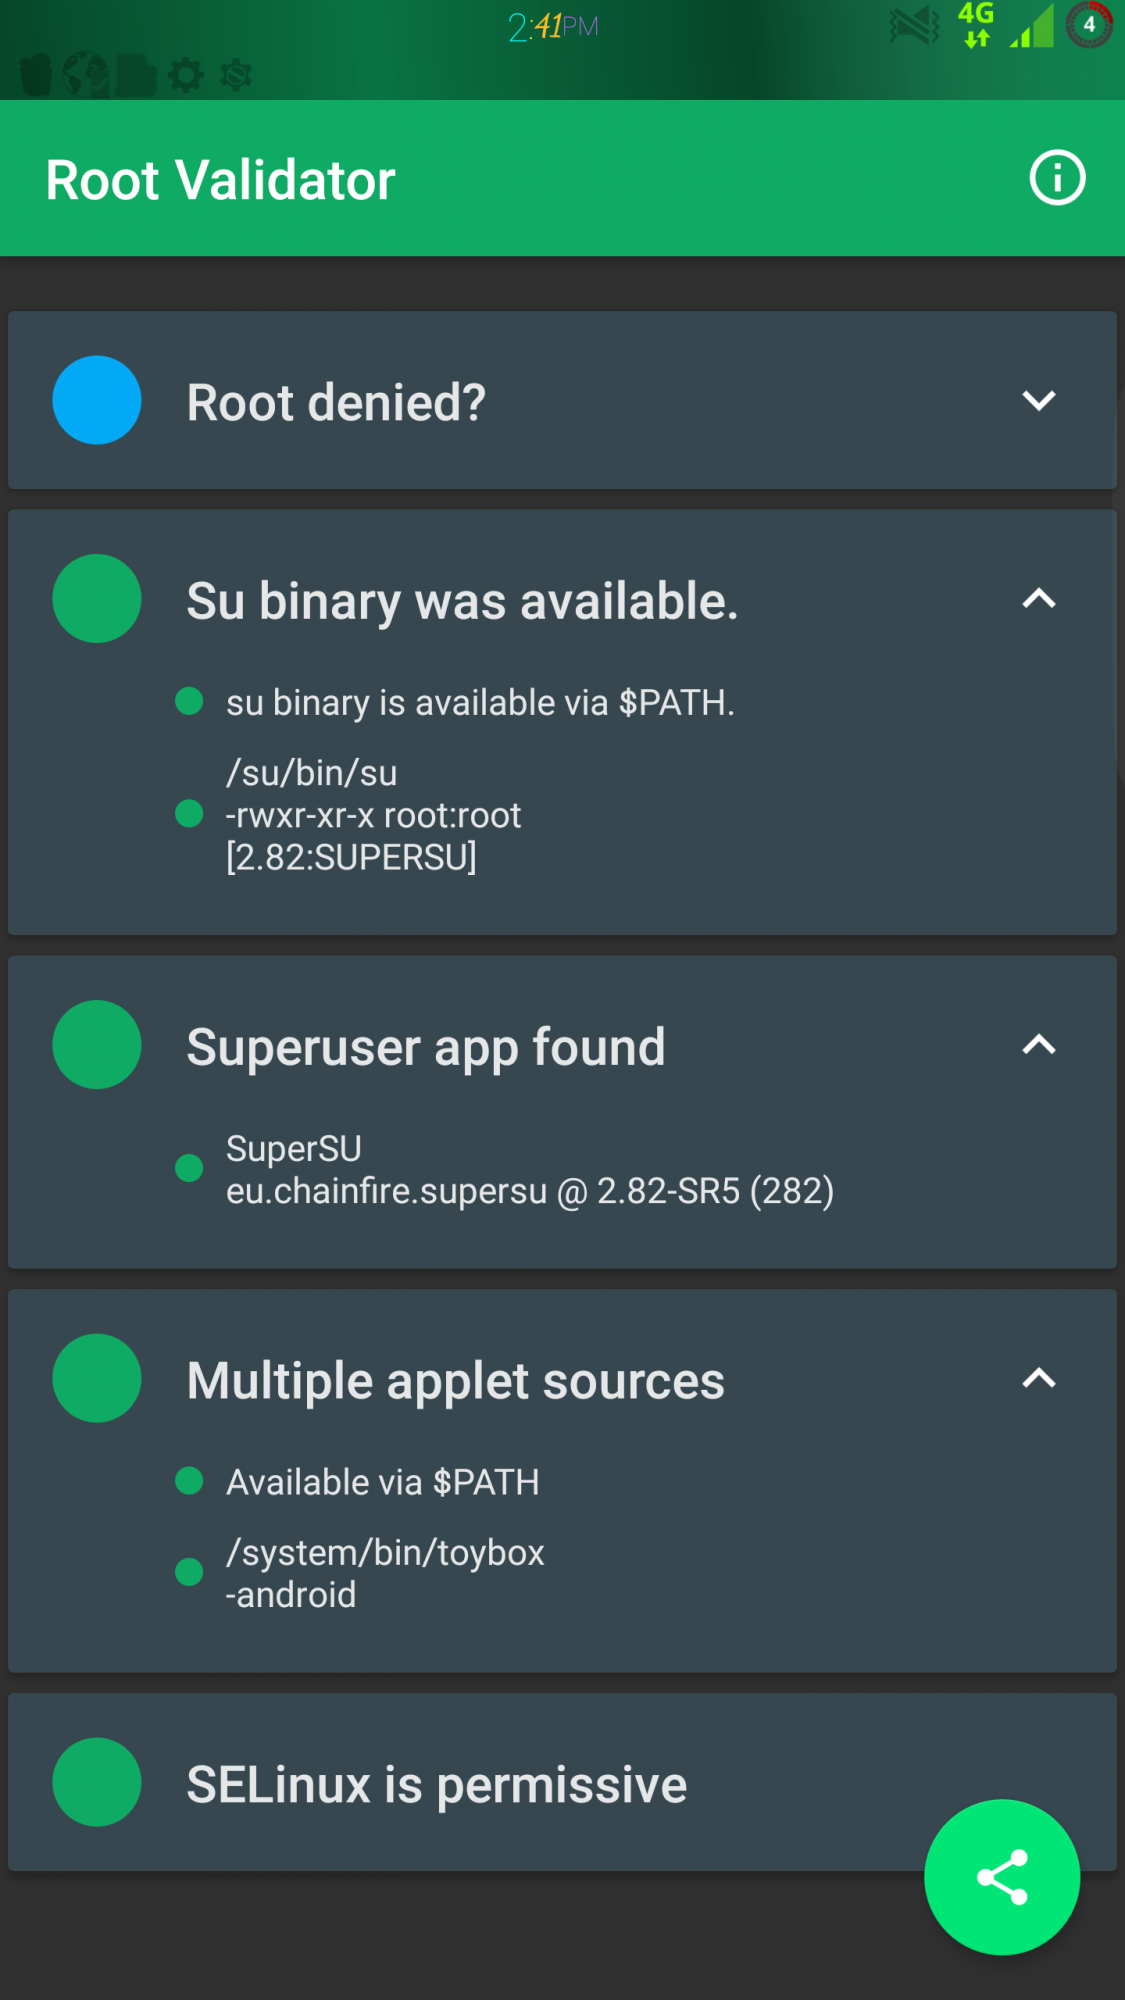Click blue status circle for Root denied
This screenshot has width=1125, height=2000.
[x=97, y=400]
